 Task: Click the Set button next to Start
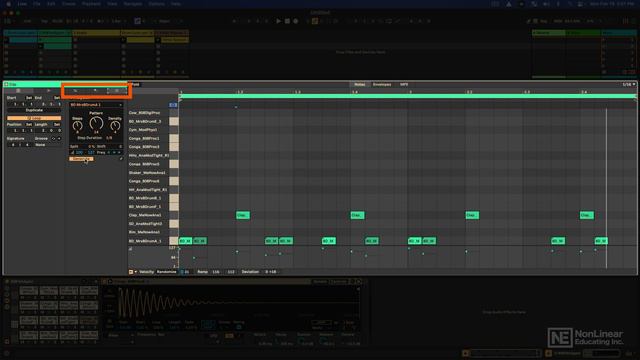tap(29, 98)
